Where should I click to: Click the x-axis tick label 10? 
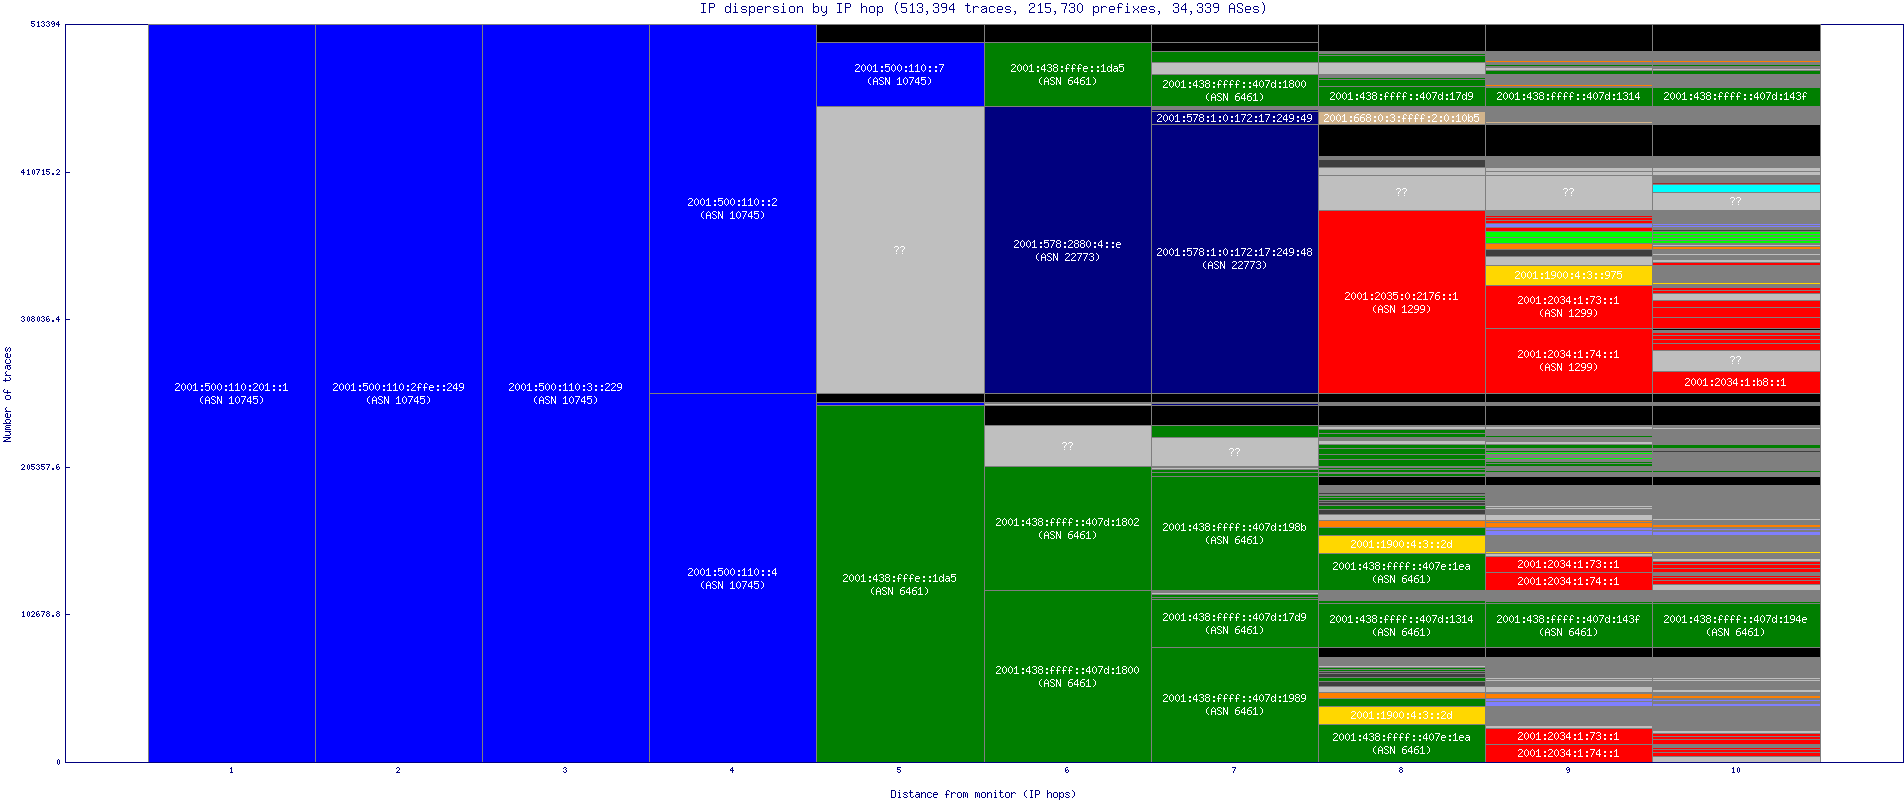point(1736,770)
